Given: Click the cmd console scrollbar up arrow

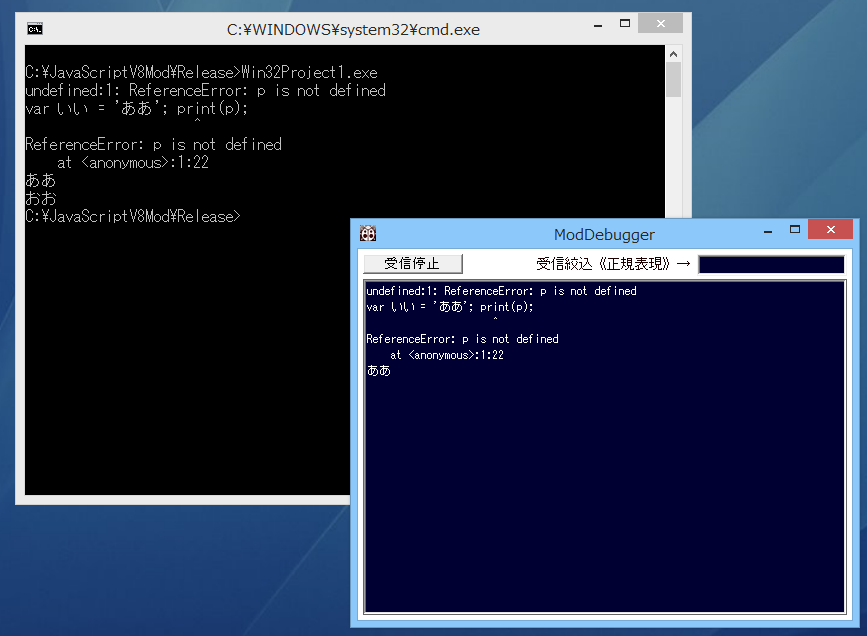Looking at the screenshot, I should pos(674,54).
